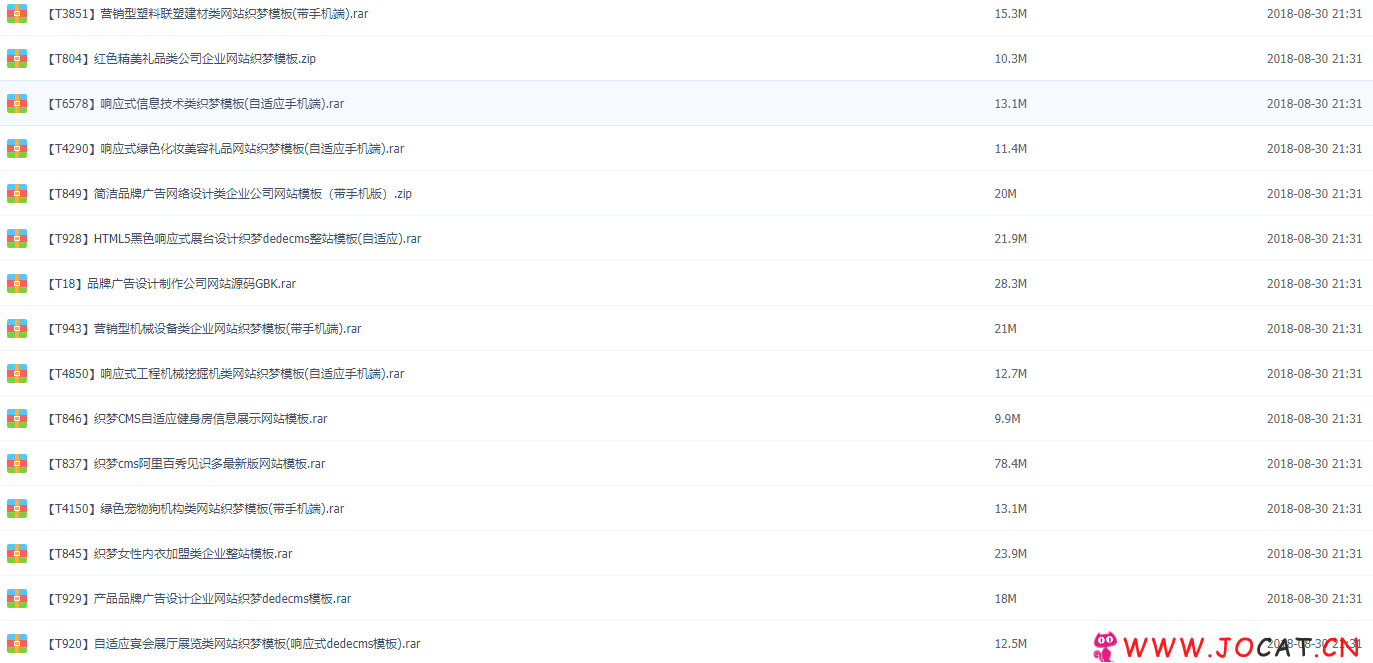Open the T846 织梦CMS自适应健身房 file name

pos(187,419)
